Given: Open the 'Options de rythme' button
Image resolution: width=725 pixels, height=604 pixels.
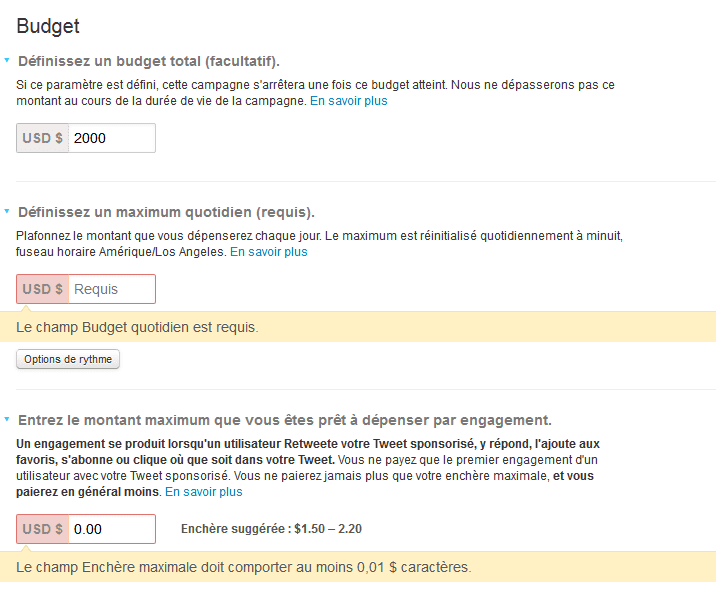Looking at the screenshot, I should [68, 359].
